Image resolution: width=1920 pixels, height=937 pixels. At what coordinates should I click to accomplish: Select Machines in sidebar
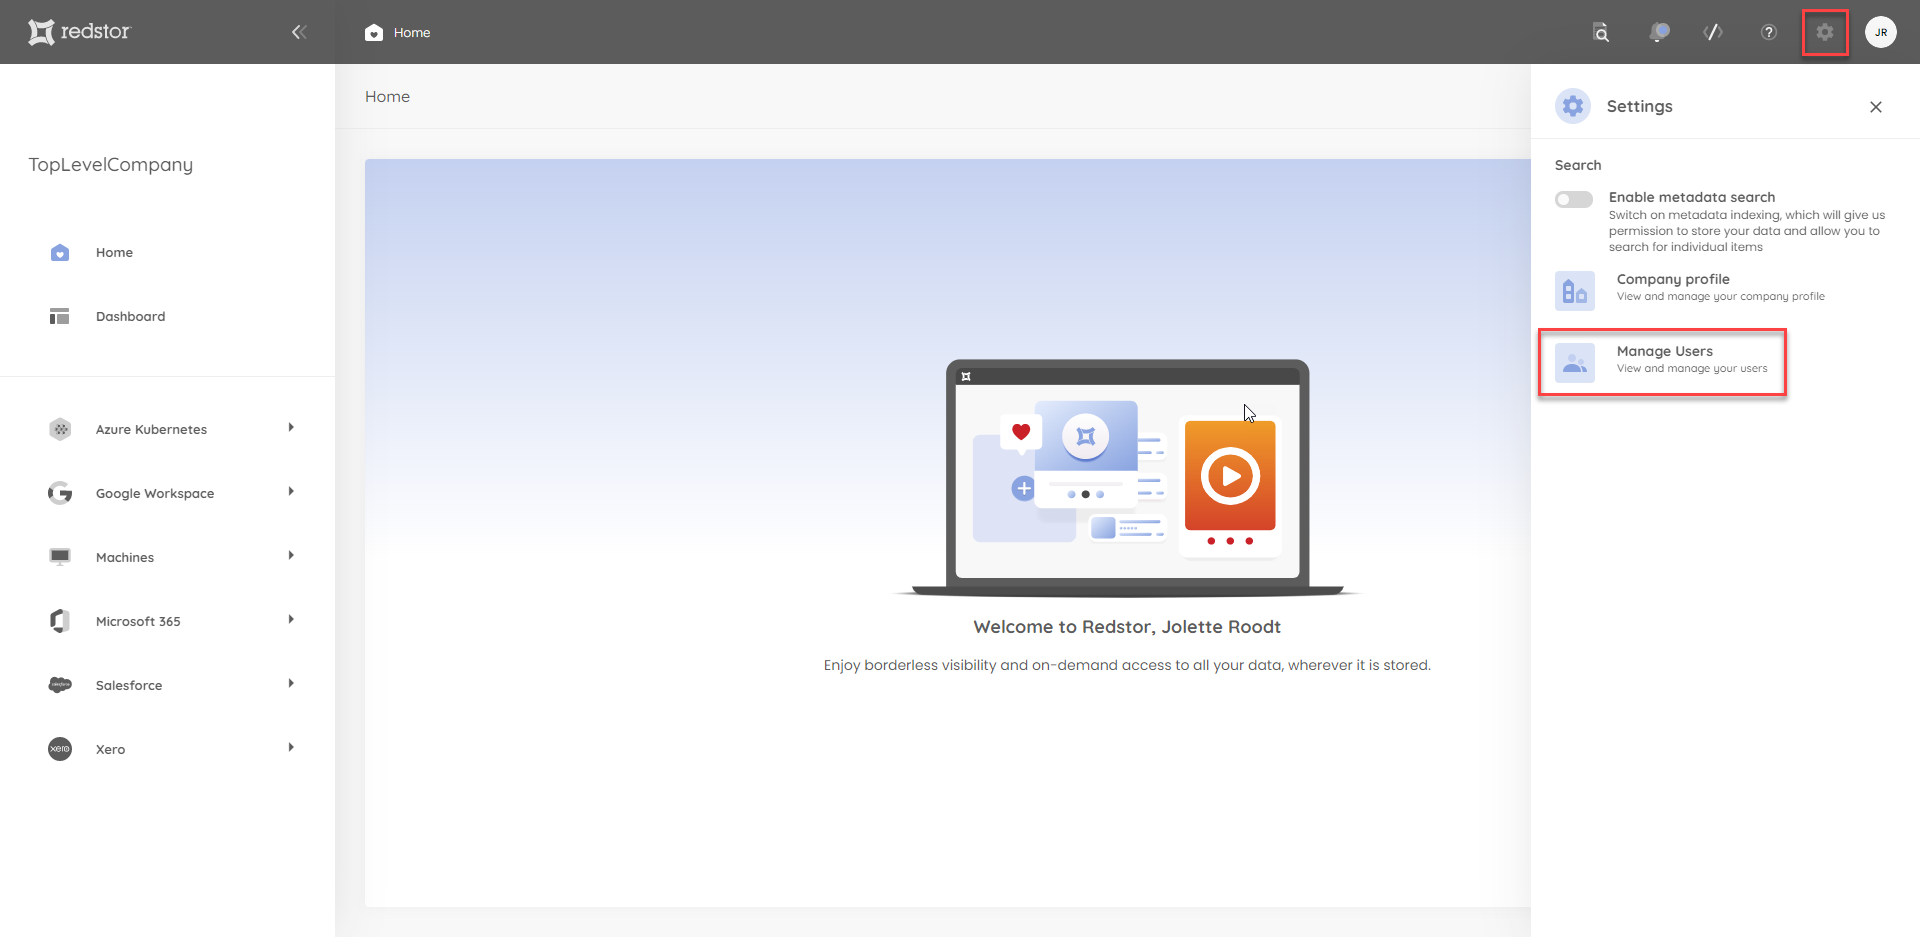(x=125, y=558)
